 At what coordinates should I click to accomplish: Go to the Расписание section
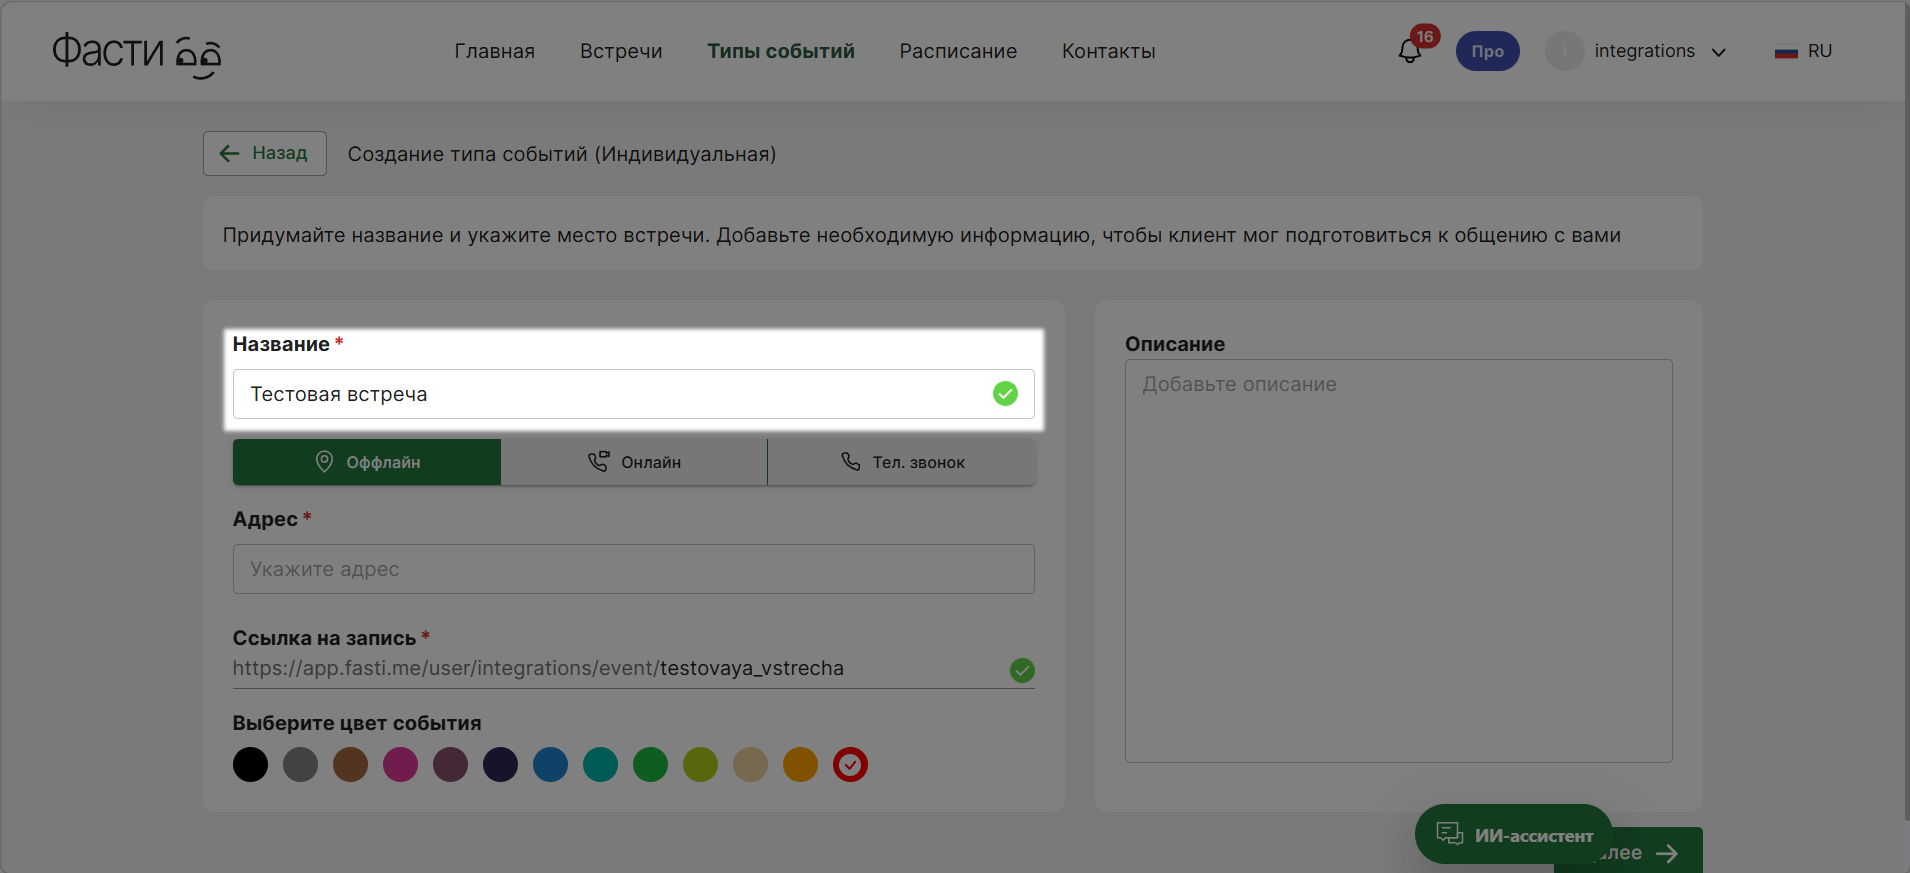click(958, 51)
